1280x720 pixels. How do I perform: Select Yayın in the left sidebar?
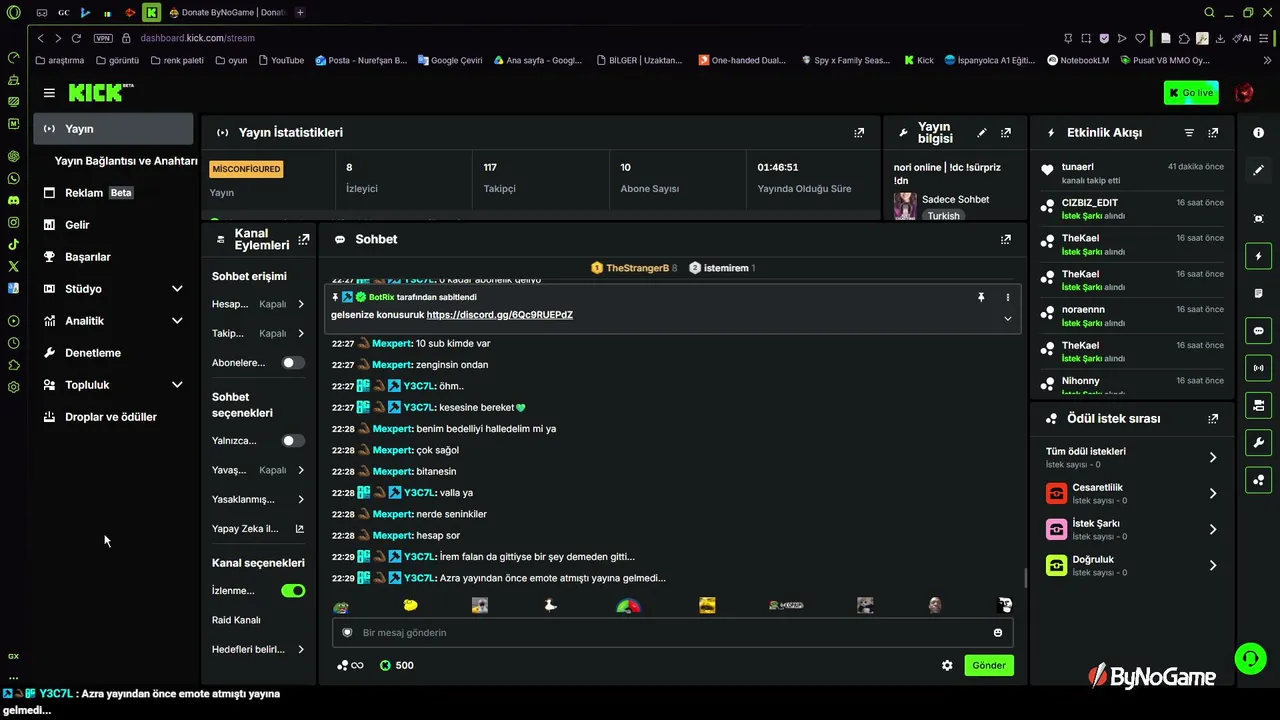pos(113,129)
